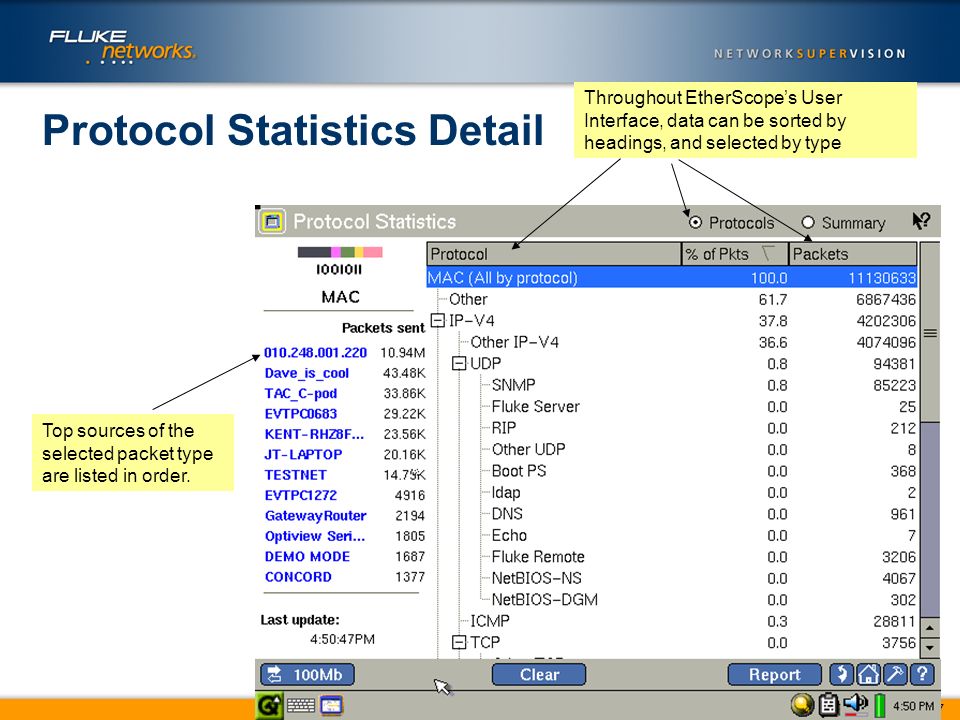Open the clipboard tray icon
Viewport: 960px width, 720px height.
pyautogui.click(x=828, y=705)
